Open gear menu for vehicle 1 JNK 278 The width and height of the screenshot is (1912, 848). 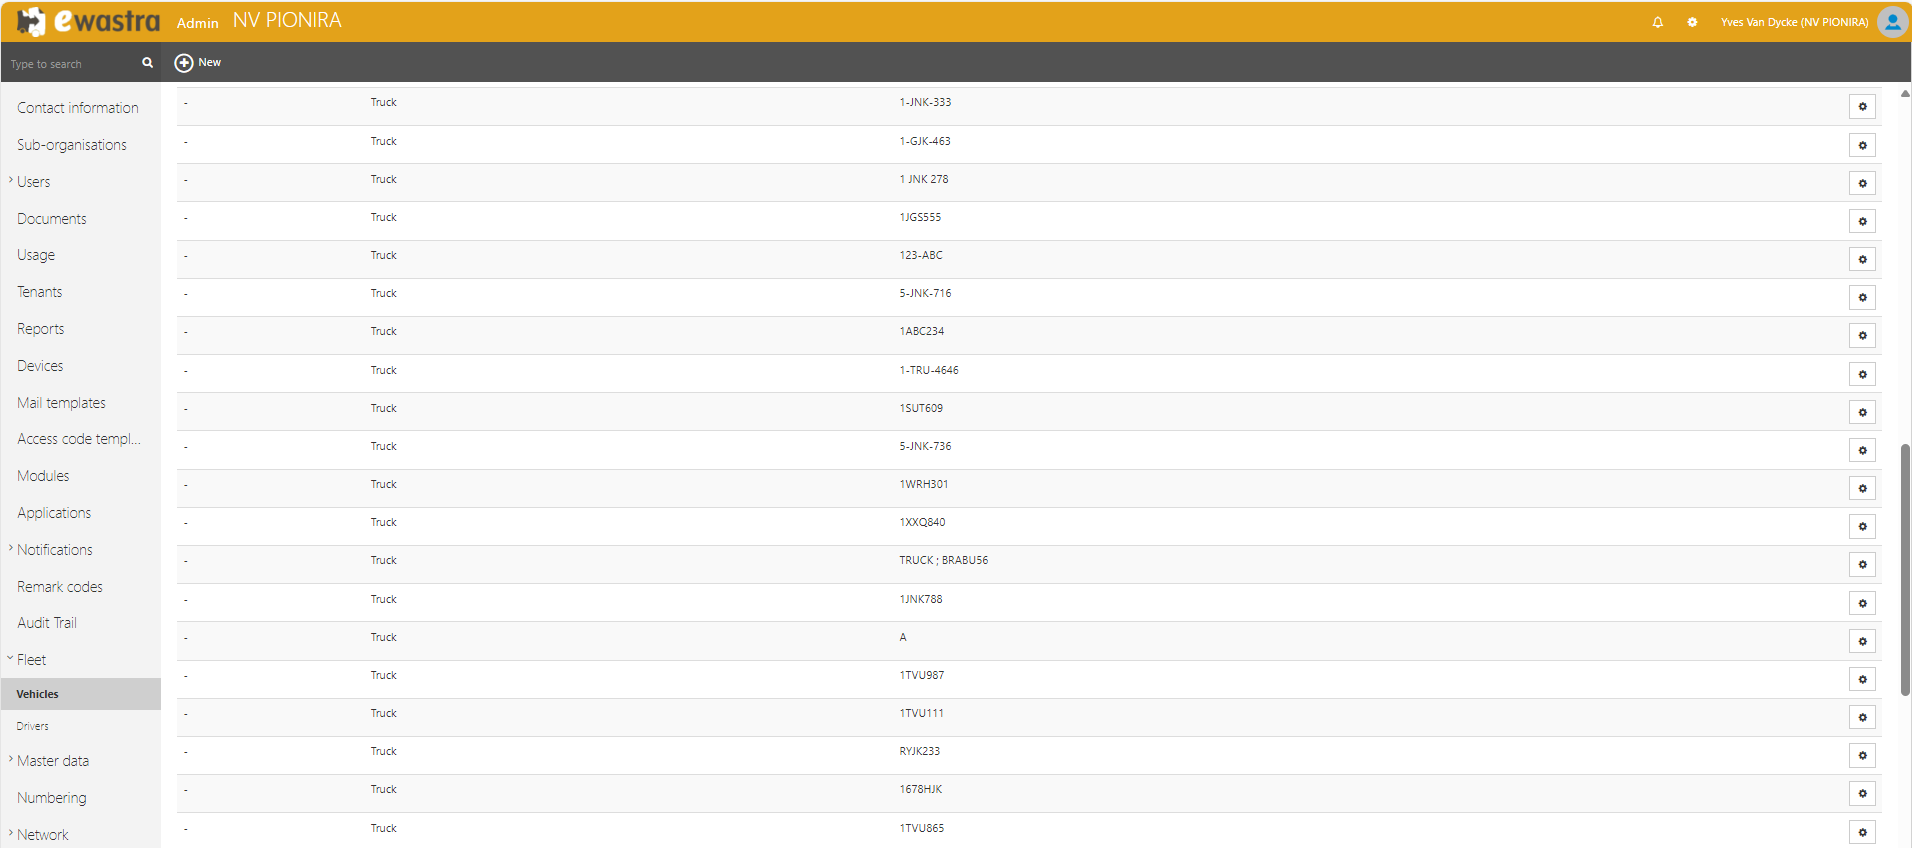tap(1862, 183)
